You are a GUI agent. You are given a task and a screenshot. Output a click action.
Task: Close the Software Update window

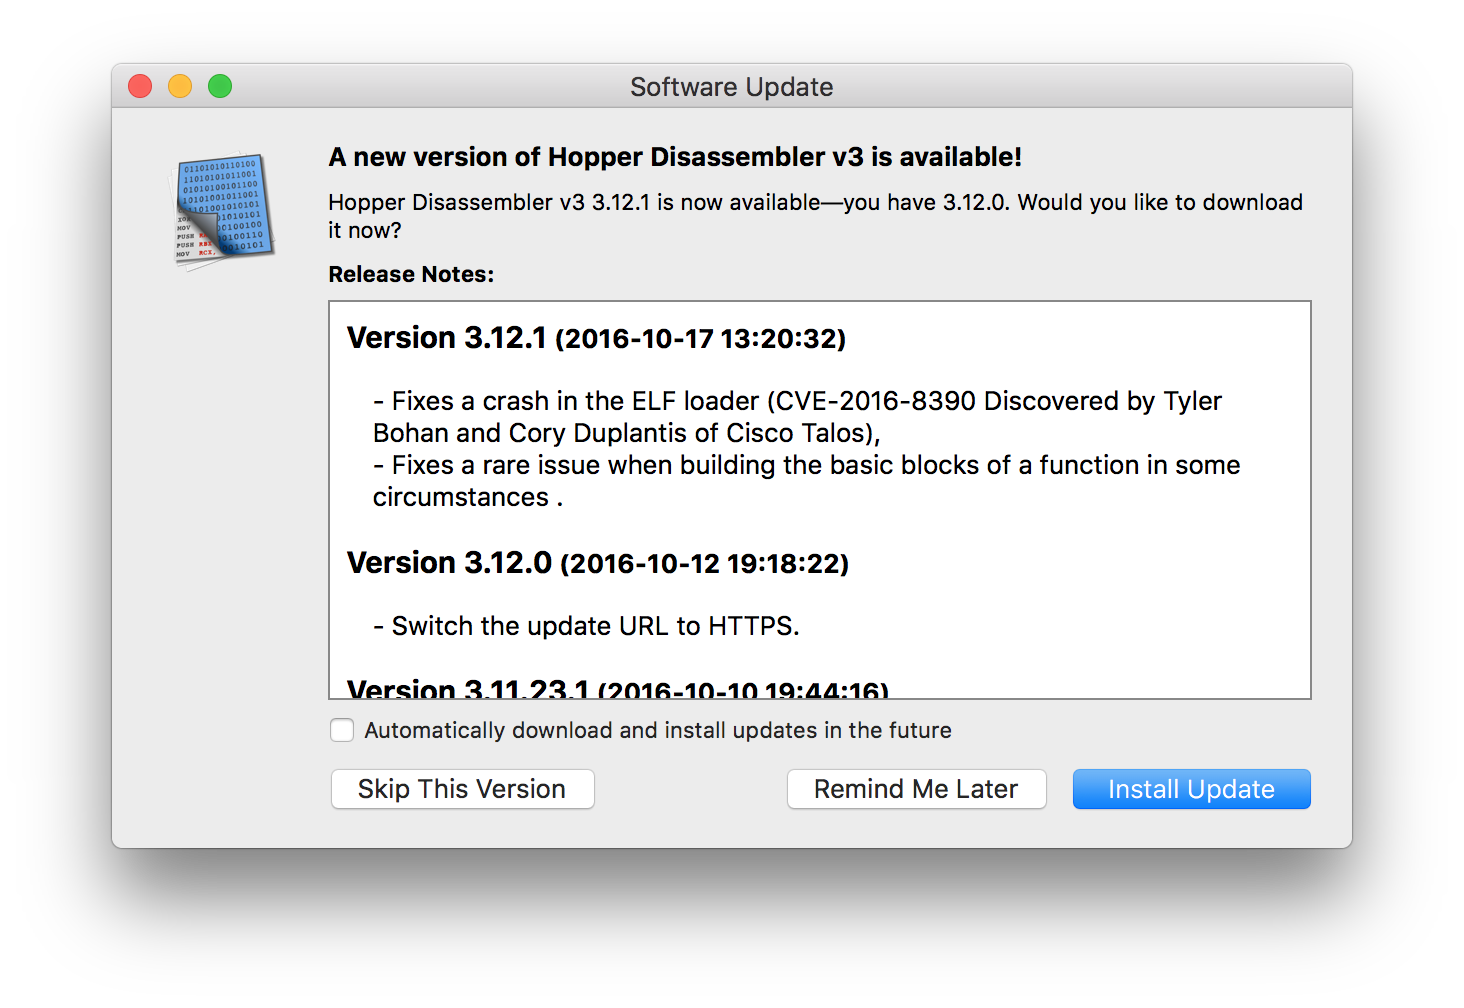tap(140, 87)
